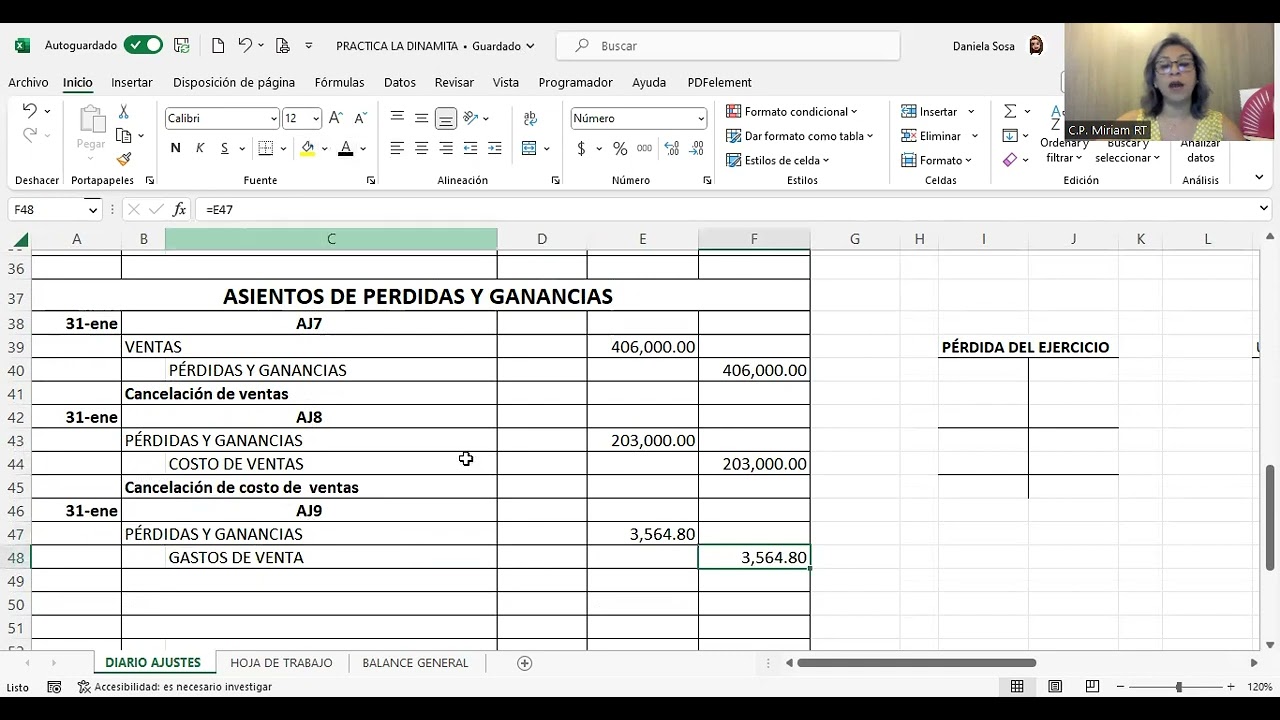Open the Formato condicional dropdown
Screen dimensions: 1280x720
(x=792, y=111)
